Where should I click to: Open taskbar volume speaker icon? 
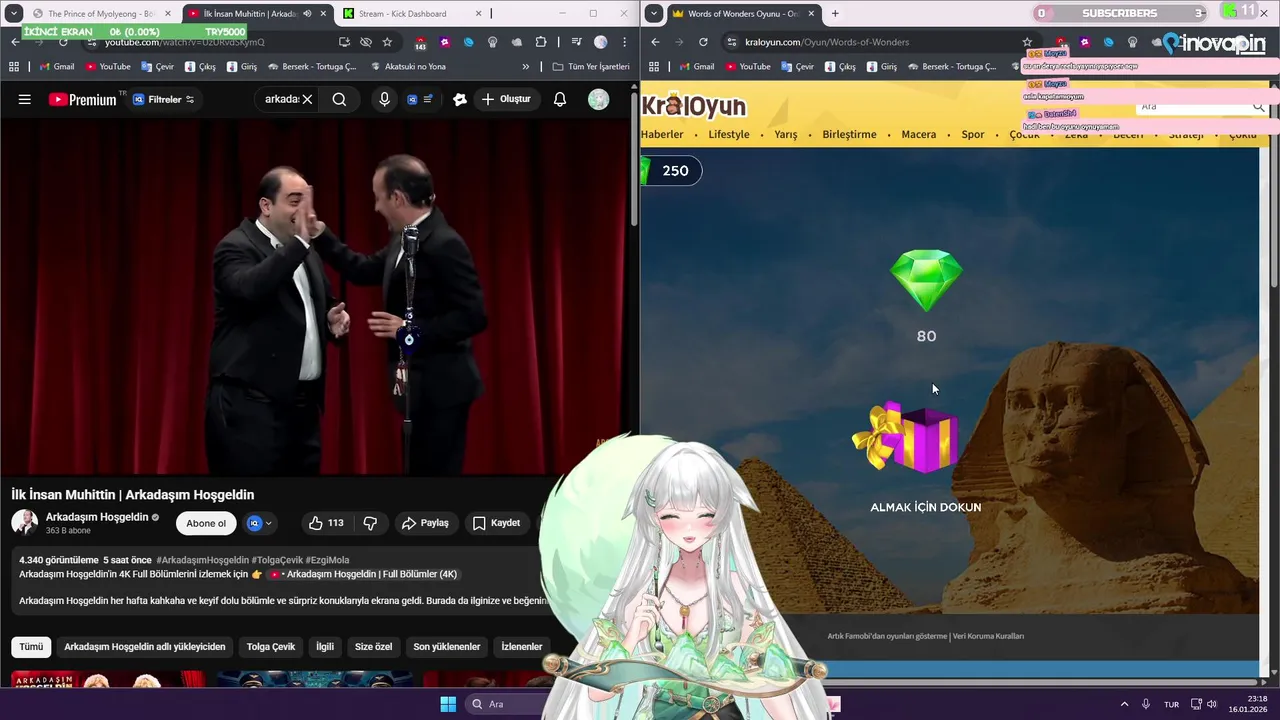click(1212, 704)
